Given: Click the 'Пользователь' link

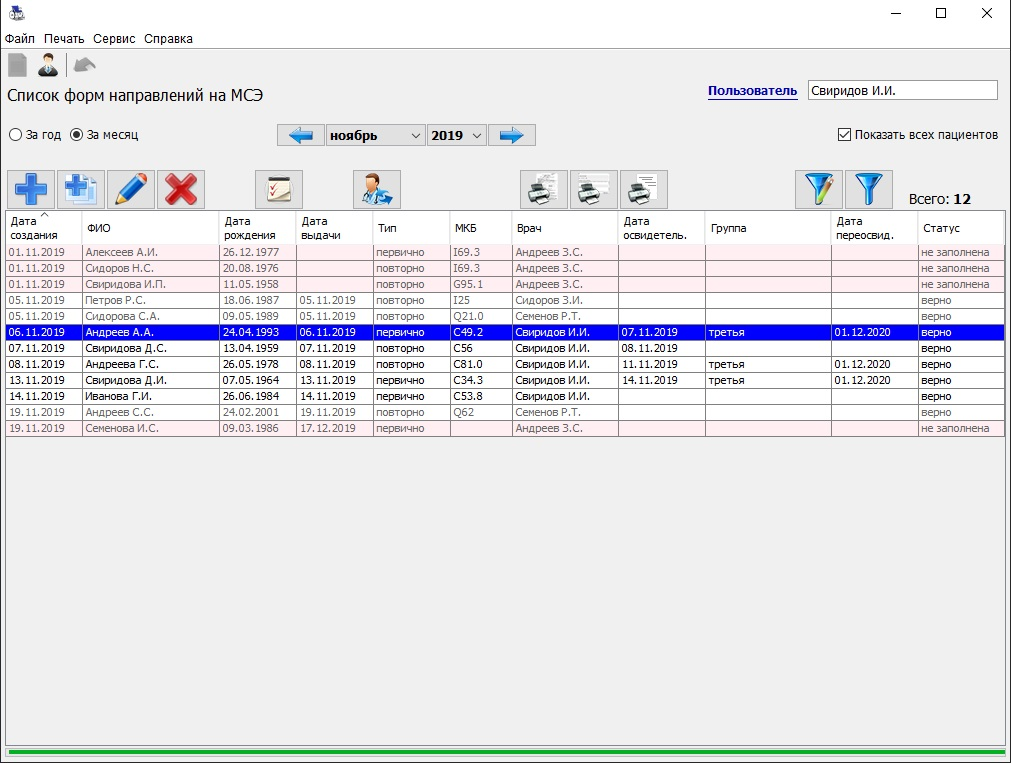Looking at the screenshot, I should pyautogui.click(x=752, y=91).
